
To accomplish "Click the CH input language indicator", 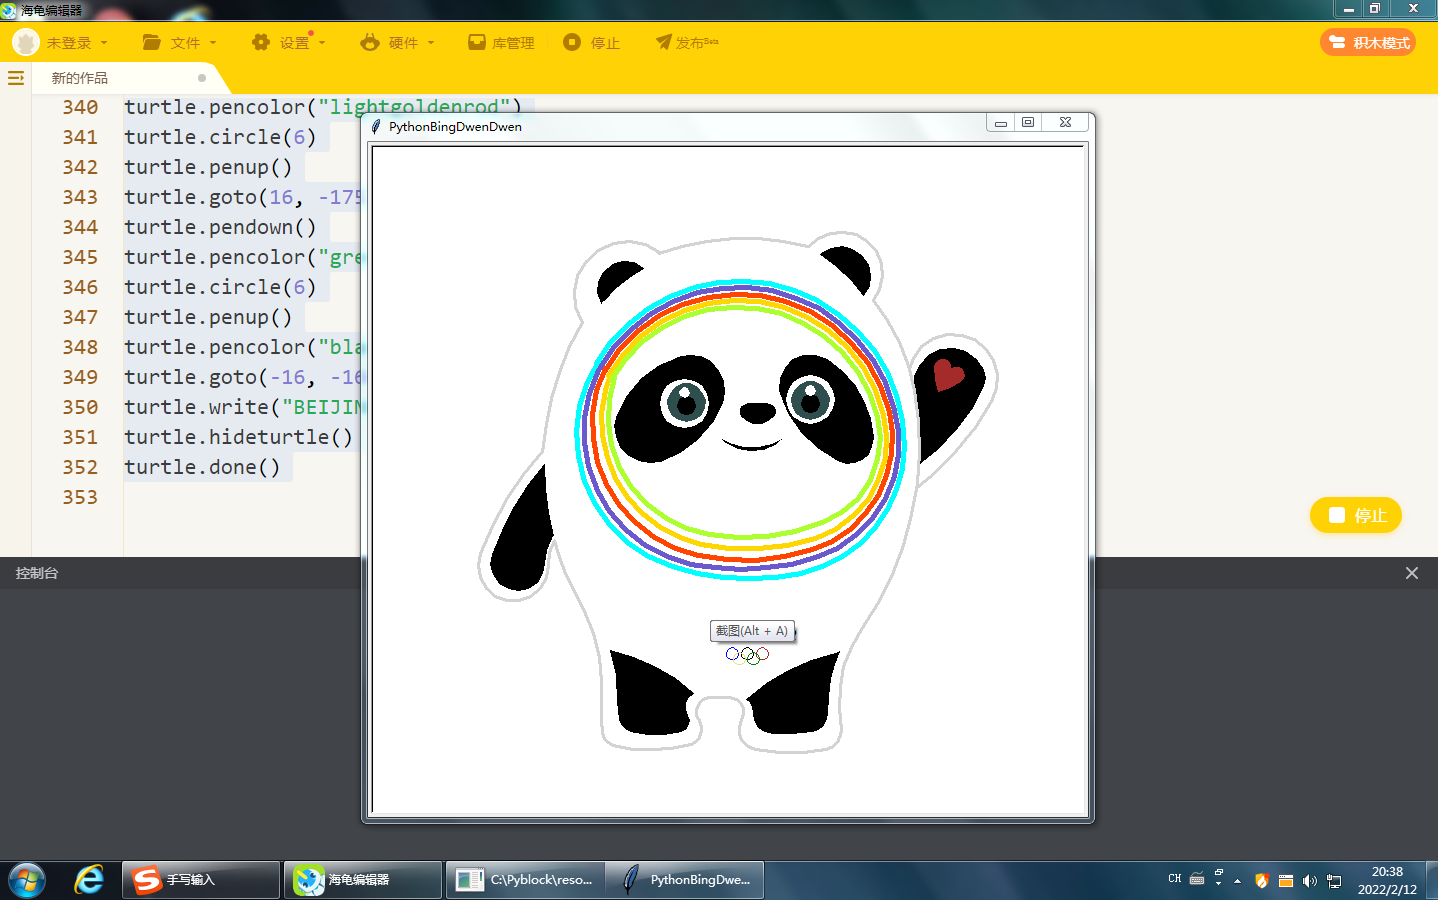I will 1175,879.
